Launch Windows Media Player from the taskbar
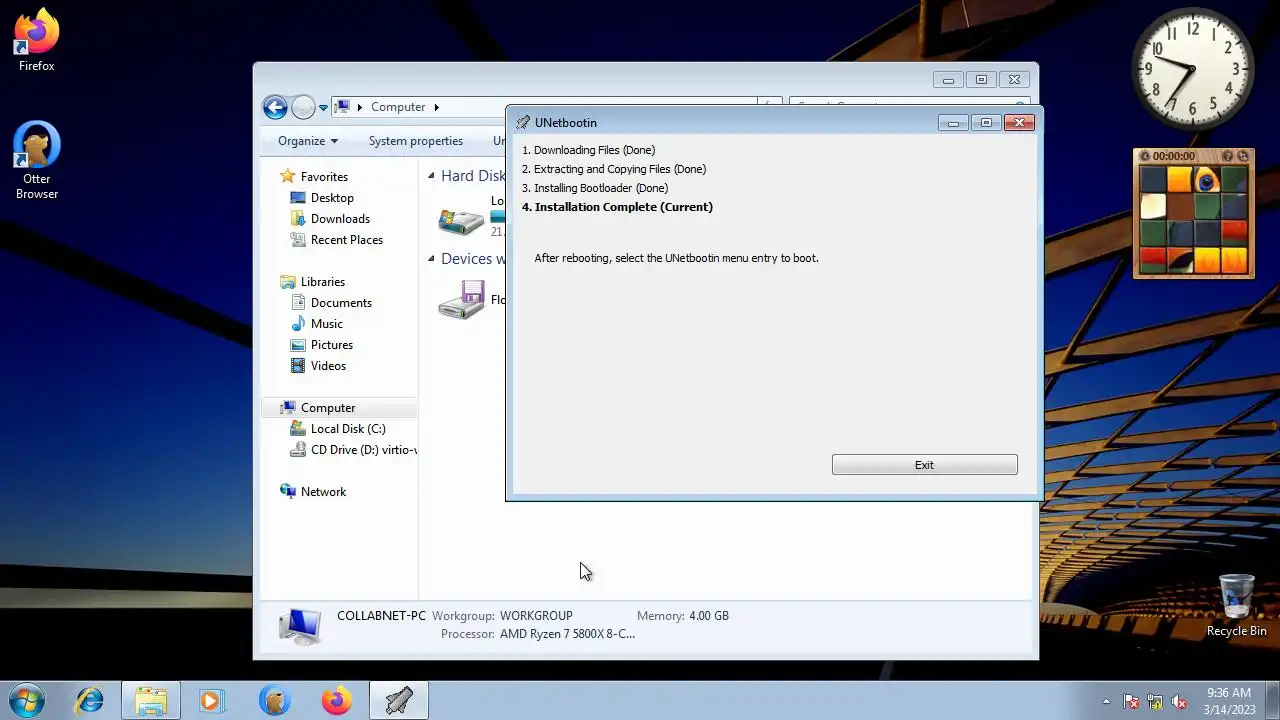Screen dimensions: 1280x720 pos(211,701)
